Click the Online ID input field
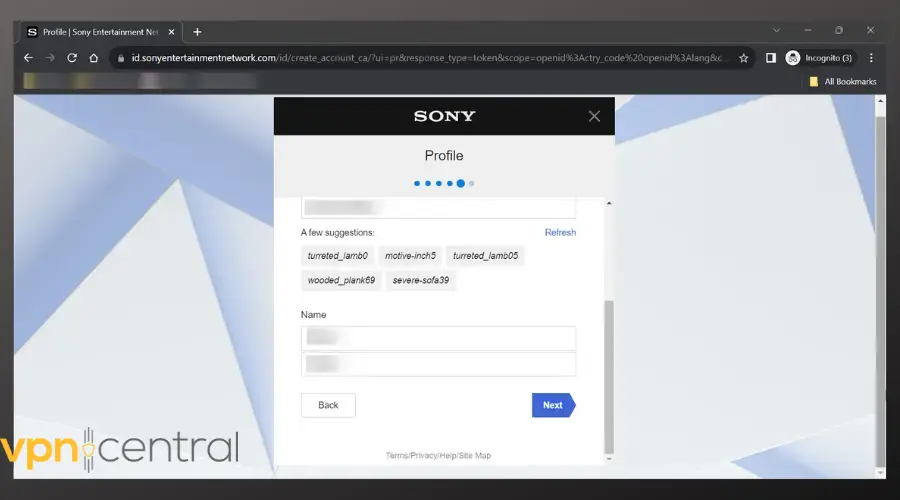900x500 pixels. pyautogui.click(x=439, y=207)
